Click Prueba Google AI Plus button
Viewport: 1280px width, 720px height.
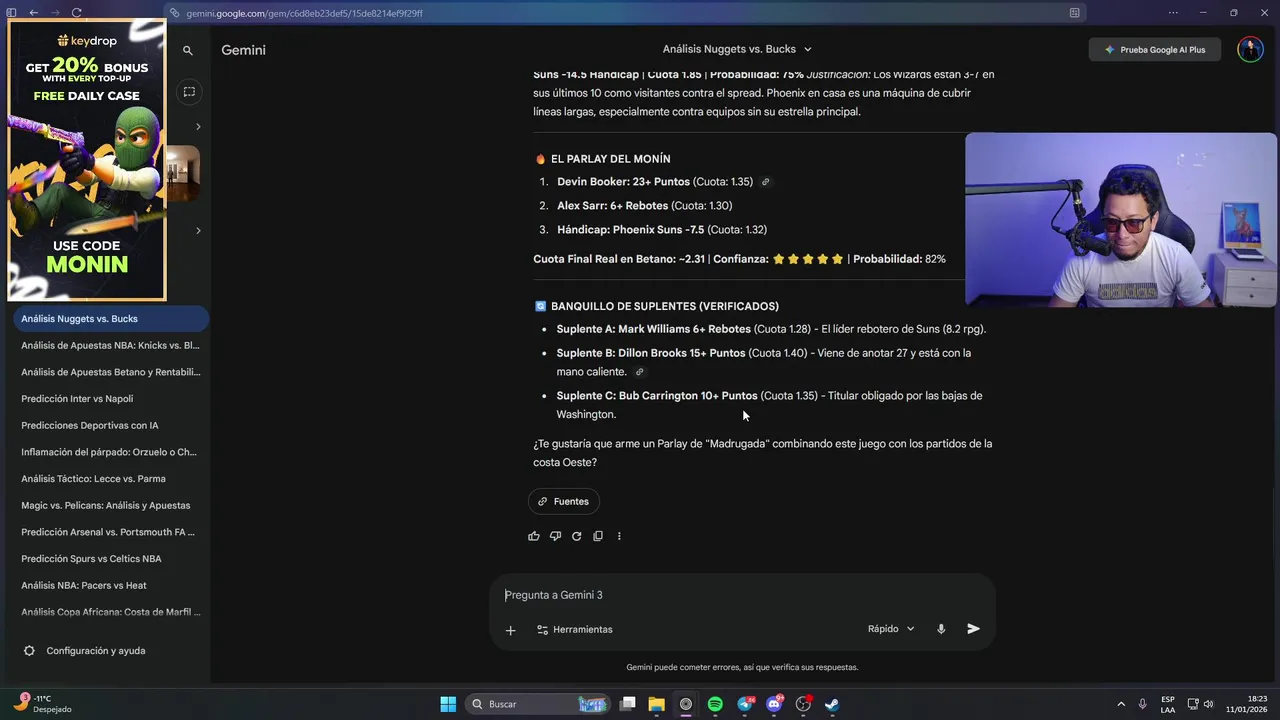1155,50
